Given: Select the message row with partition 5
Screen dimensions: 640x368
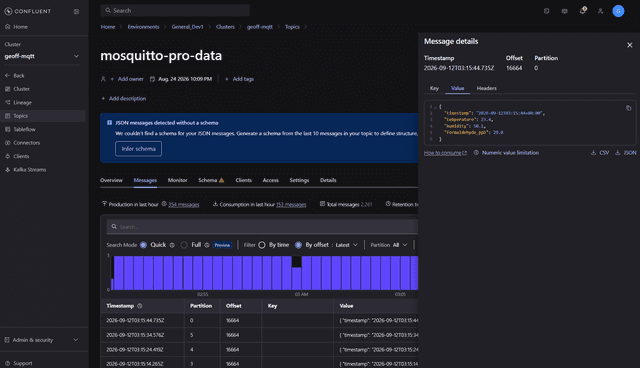Looking at the screenshot, I should 259,335.
